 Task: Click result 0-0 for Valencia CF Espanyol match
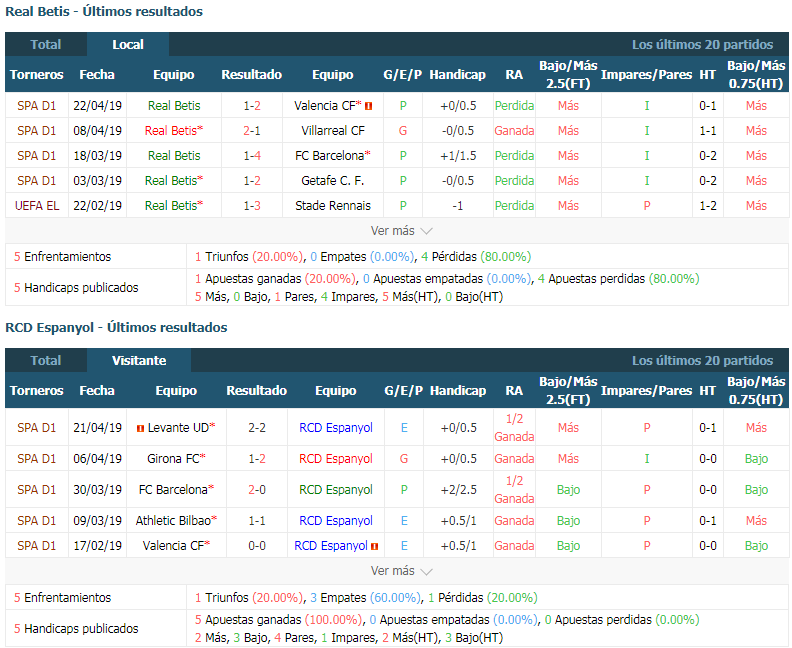(x=257, y=546)
